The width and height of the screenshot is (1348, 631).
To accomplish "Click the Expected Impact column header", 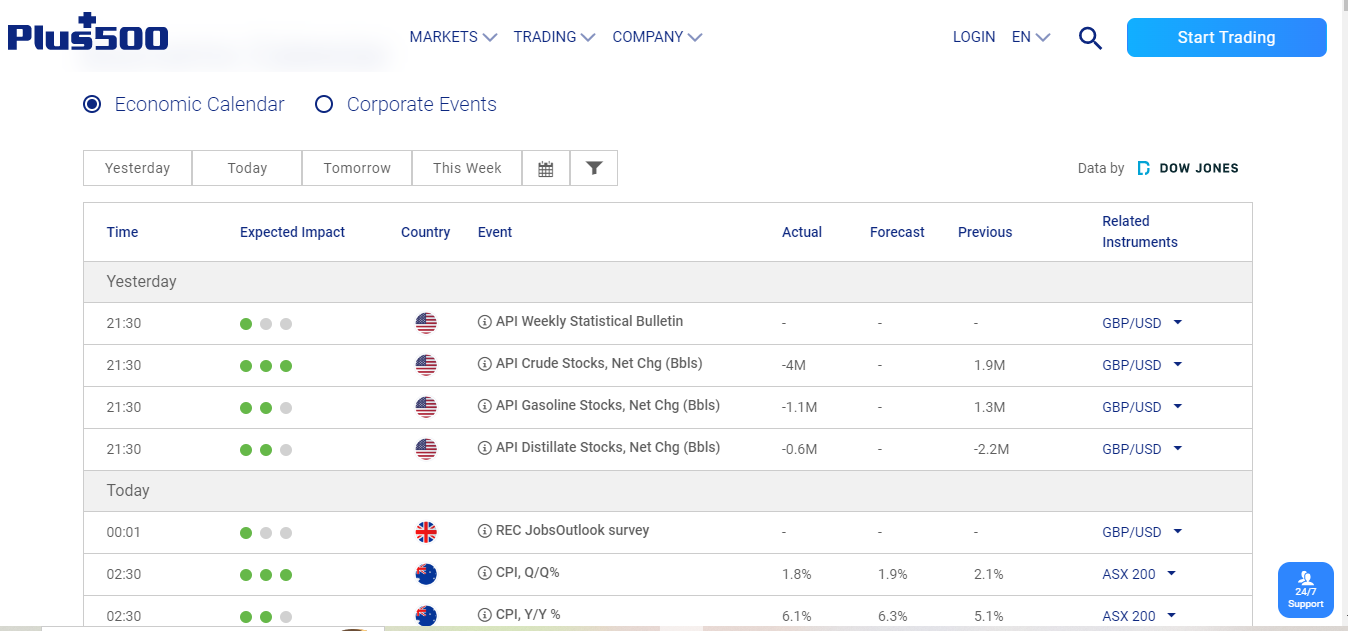I will 292,232.
